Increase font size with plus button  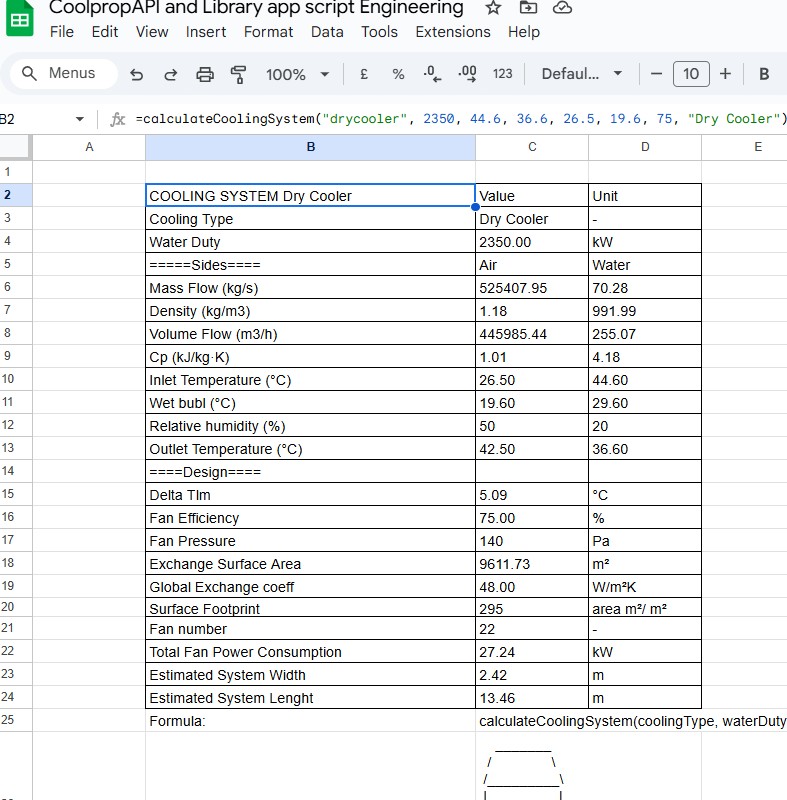pyautogui.click(x=725, y=74)
